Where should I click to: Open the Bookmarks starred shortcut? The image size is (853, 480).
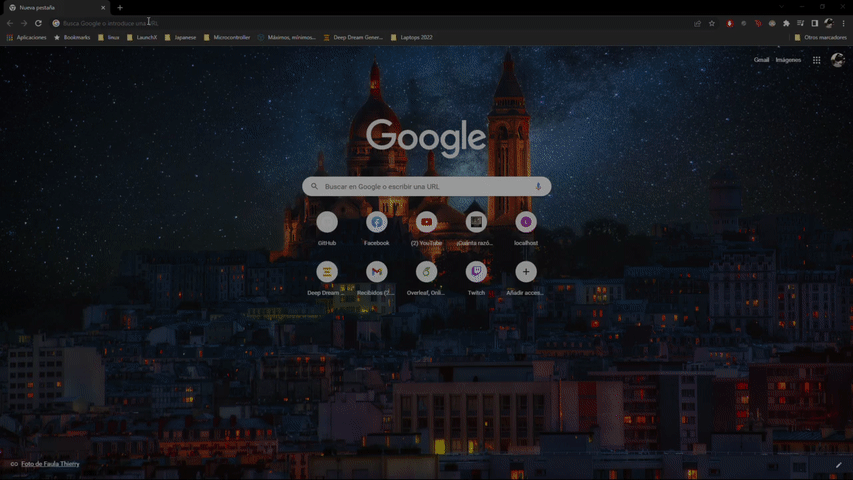pos(72,38)
